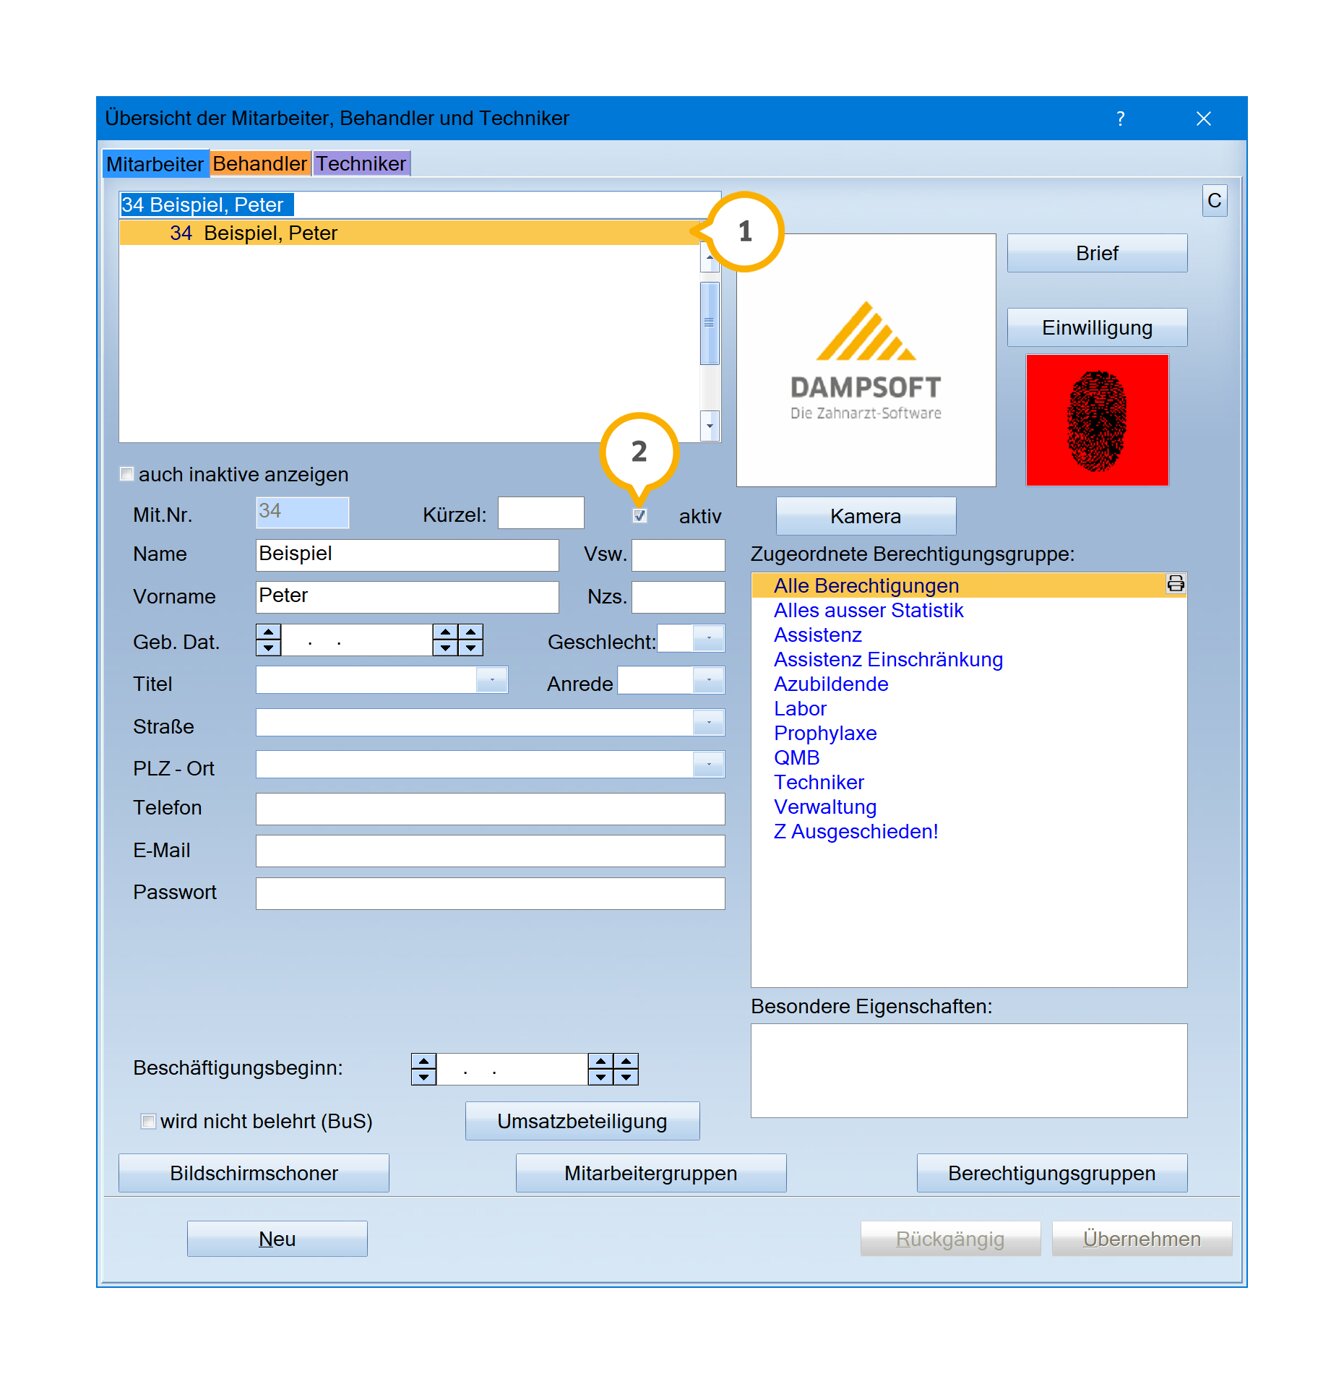
Task: Click the employee list scrollbar thumb
Action: pyautogui.click(x=710, y=323)
